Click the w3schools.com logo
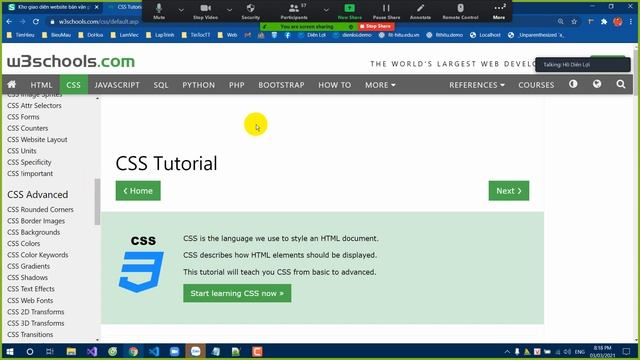640x360 pixels. (x=71, y=62)
